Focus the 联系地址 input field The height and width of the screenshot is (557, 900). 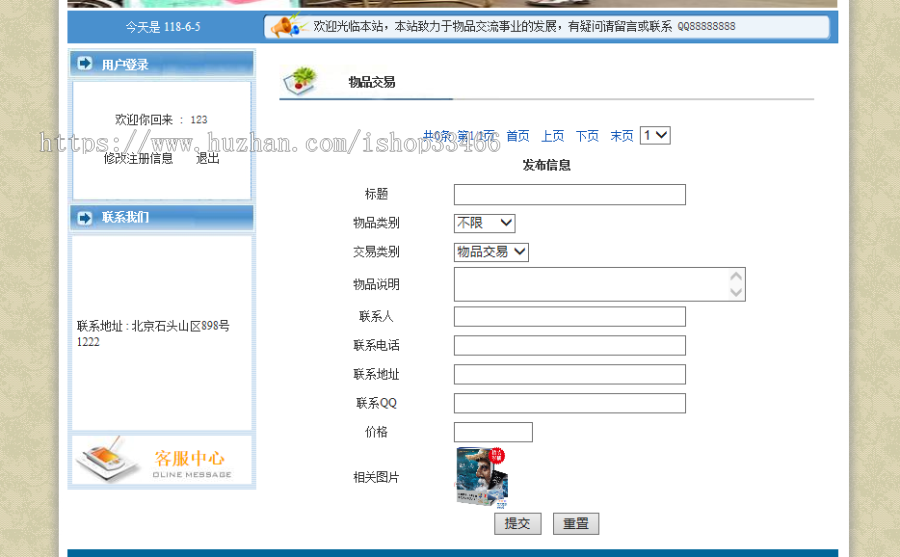click(570, 374)
